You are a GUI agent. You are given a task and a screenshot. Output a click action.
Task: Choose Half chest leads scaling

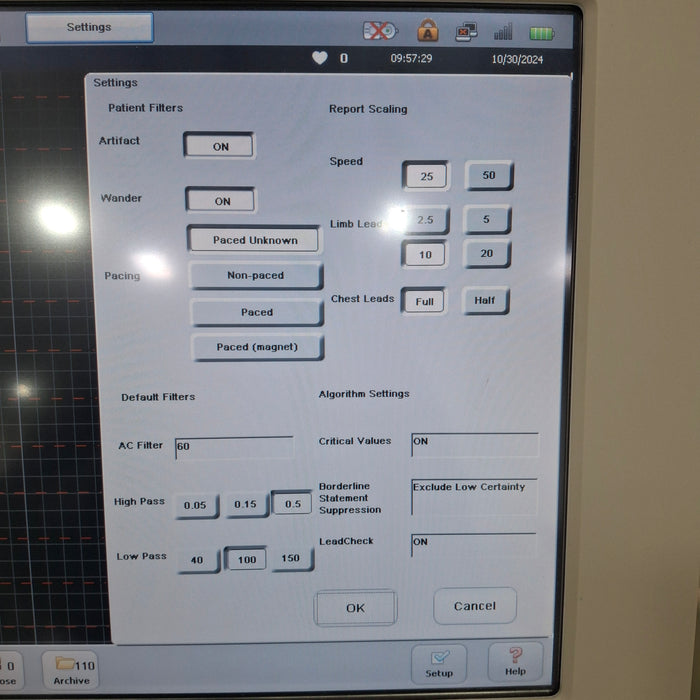(x=485, y=300)
